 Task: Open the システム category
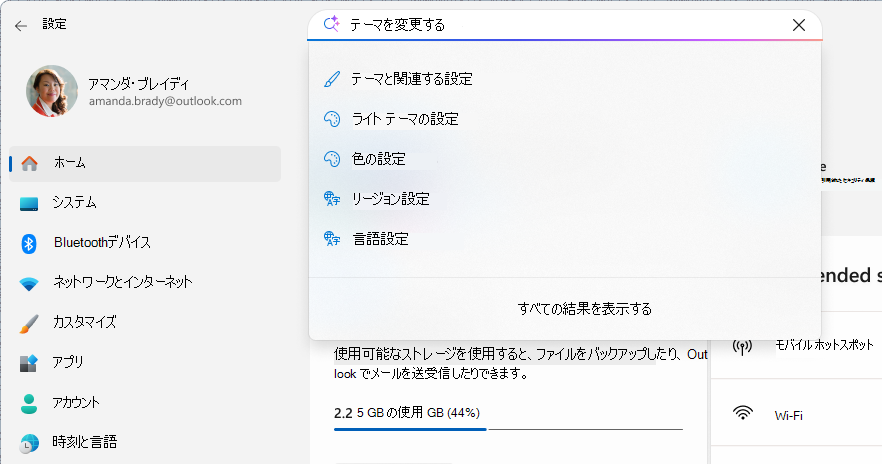click(145, 203)
